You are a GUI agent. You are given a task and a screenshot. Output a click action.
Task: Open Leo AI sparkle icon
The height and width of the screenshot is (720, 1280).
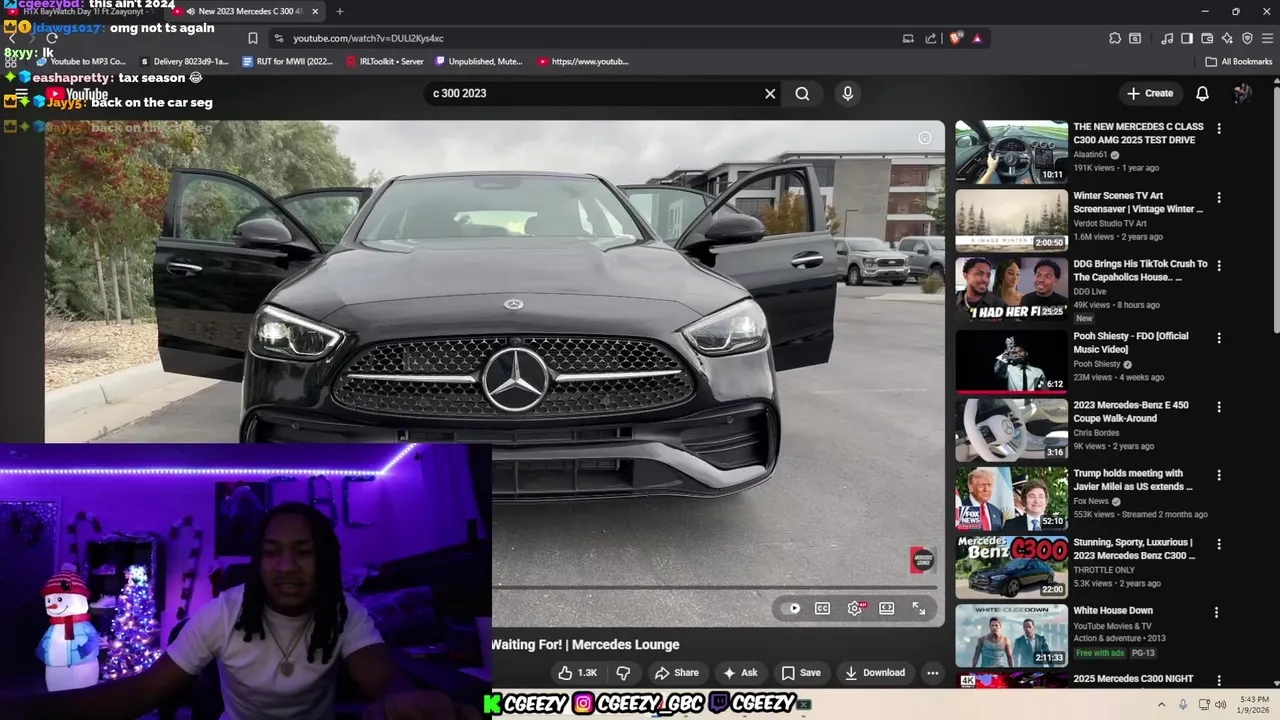(1227, 38)
